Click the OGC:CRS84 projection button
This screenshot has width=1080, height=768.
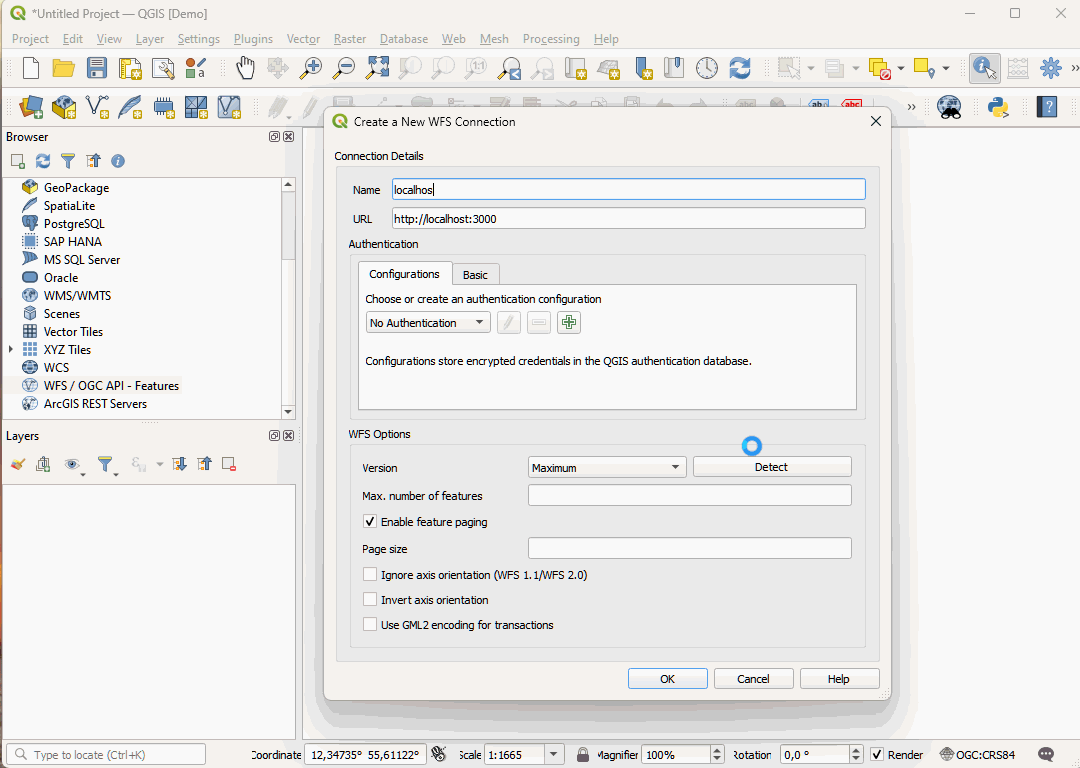[x=977, y=754]
